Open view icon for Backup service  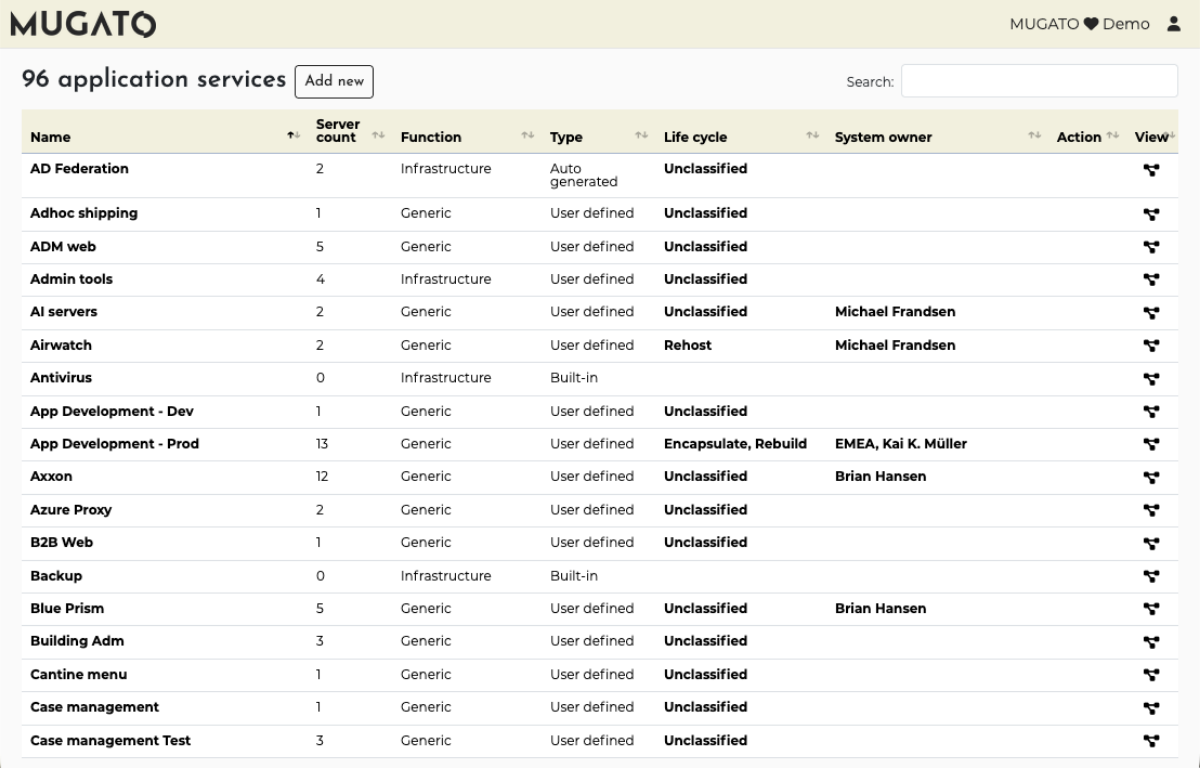(x=1151, y=577)
